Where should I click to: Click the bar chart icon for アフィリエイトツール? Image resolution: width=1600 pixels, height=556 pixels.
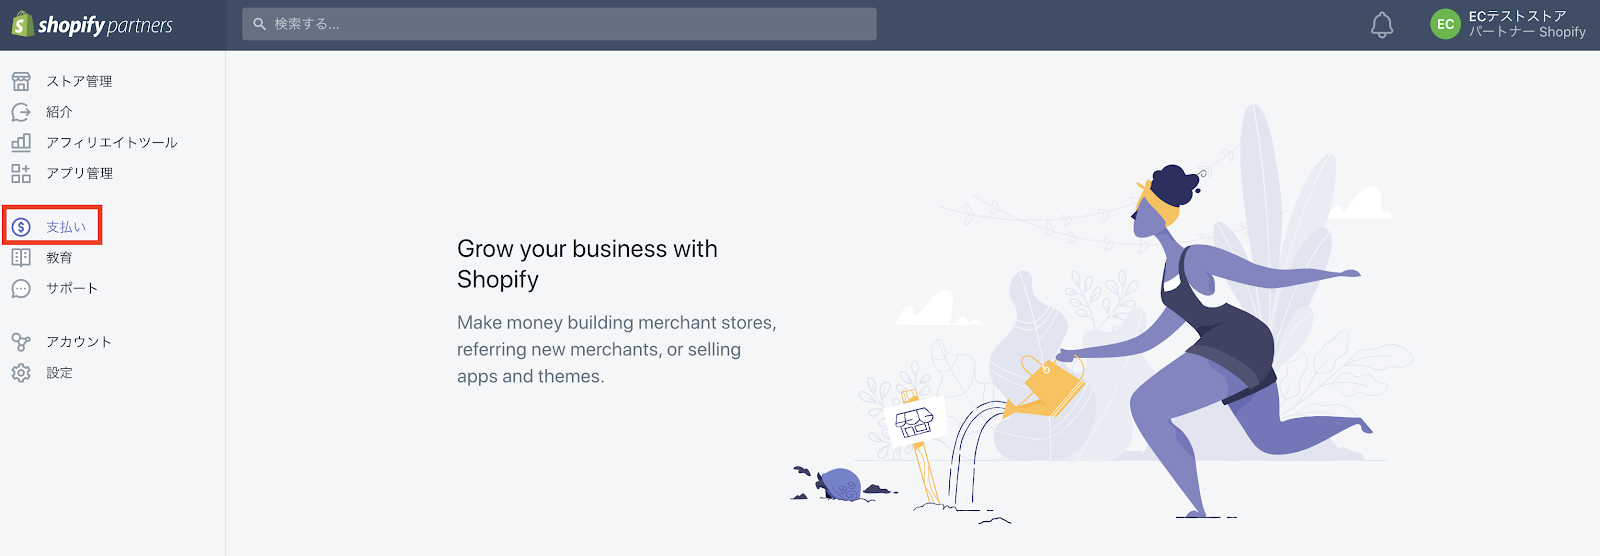pyautogui.click(x=21, y=143)
